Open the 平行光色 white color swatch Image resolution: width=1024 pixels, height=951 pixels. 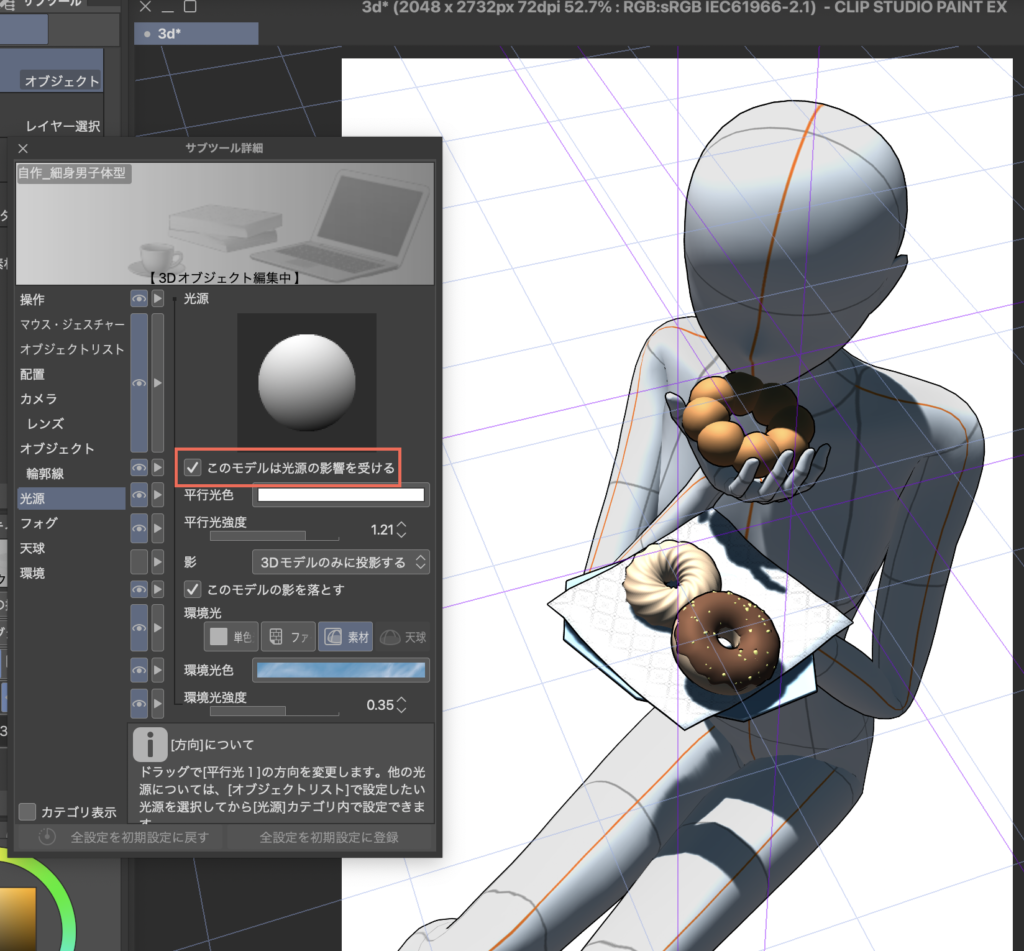pos(340,494)
